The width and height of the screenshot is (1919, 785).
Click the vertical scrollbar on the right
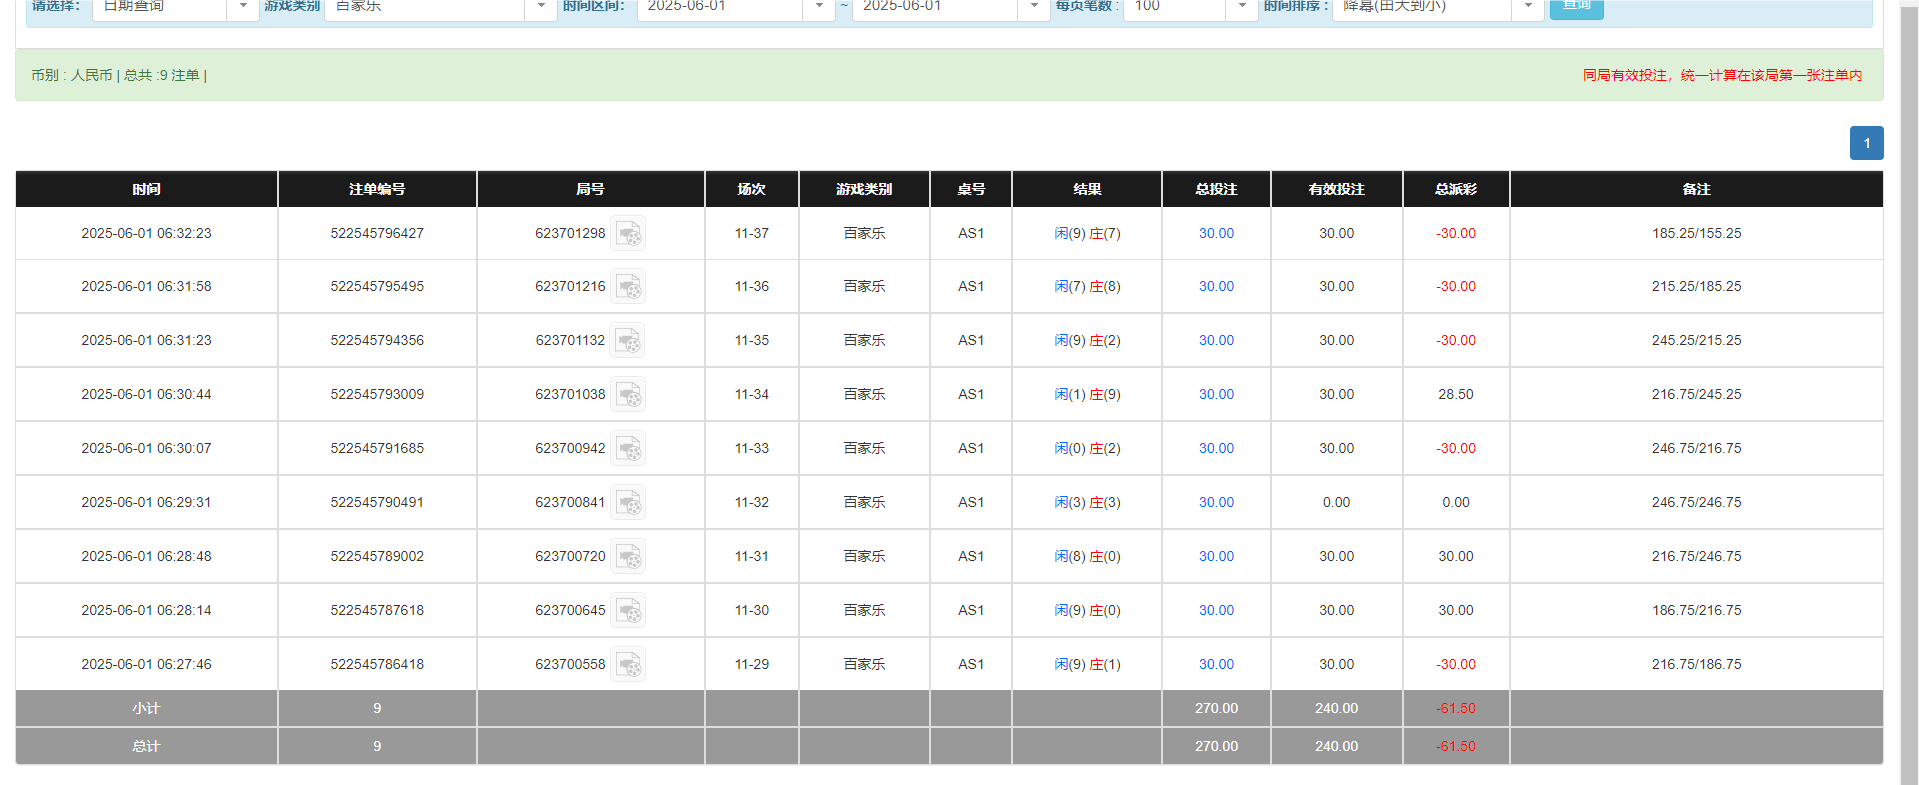click(1908, 400)
